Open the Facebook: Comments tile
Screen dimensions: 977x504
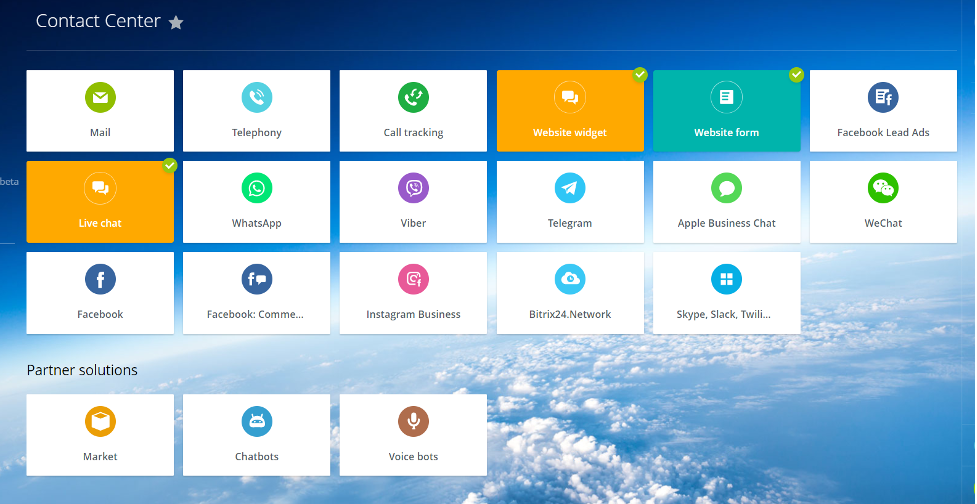coord(257,293)
